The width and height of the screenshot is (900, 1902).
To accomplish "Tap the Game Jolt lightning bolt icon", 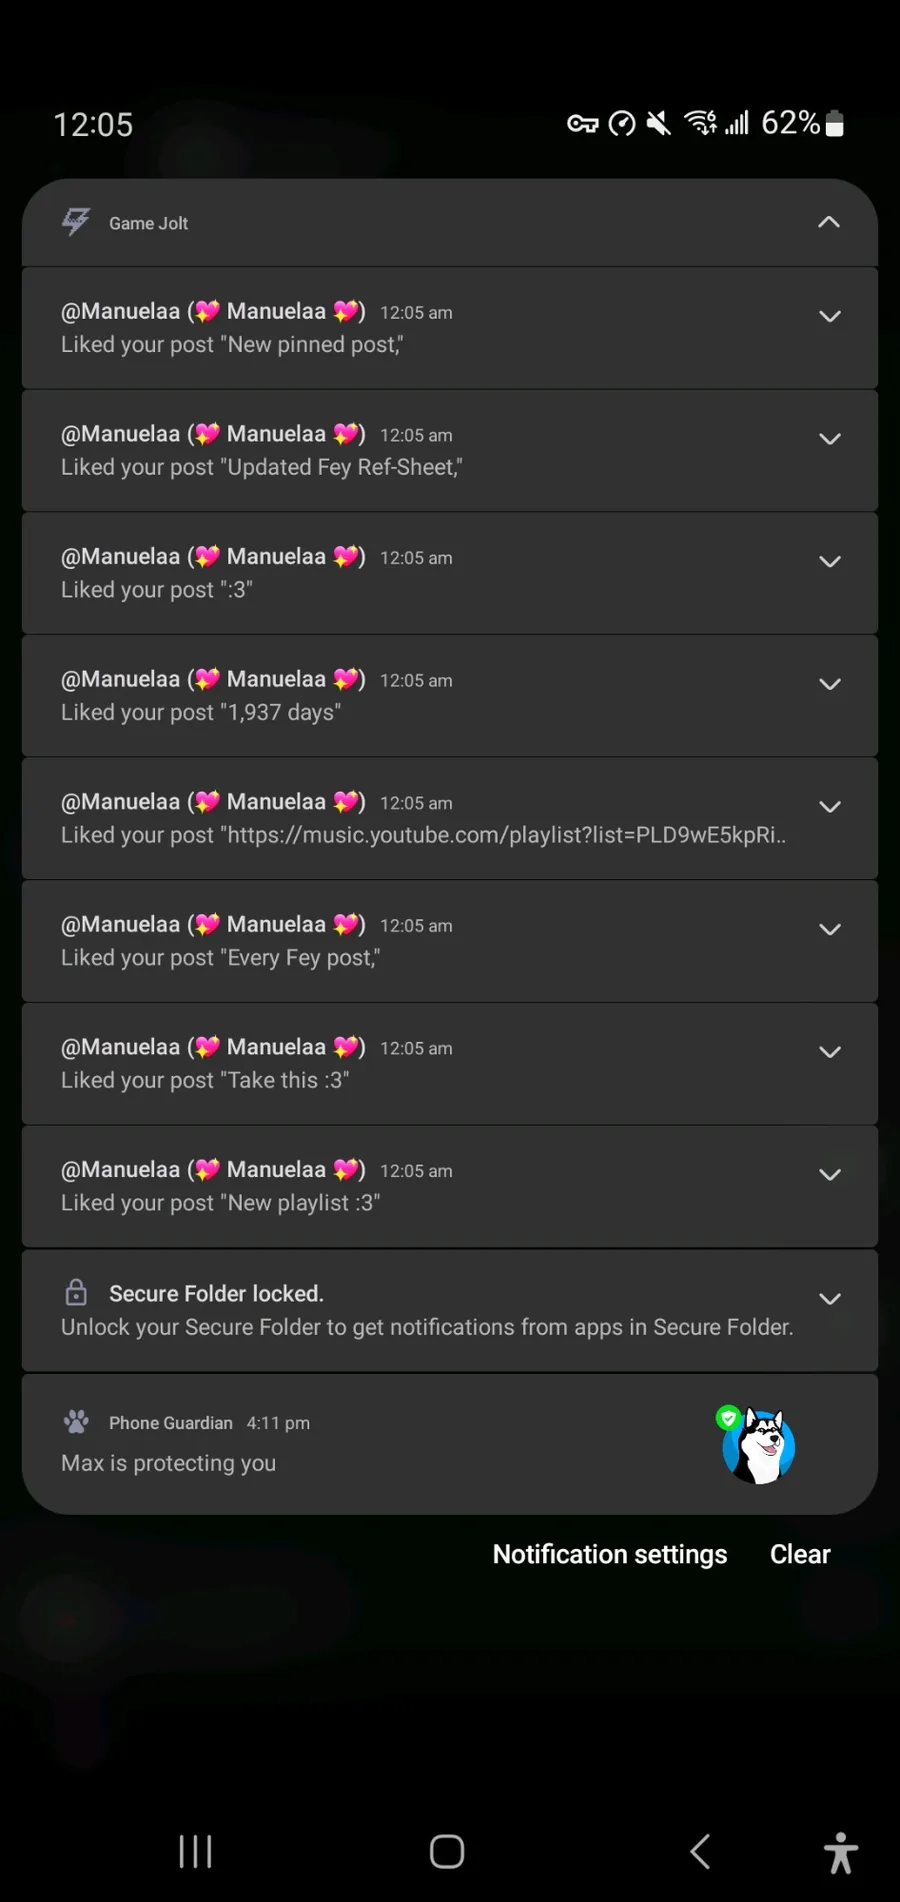I will tap(76, 222).
